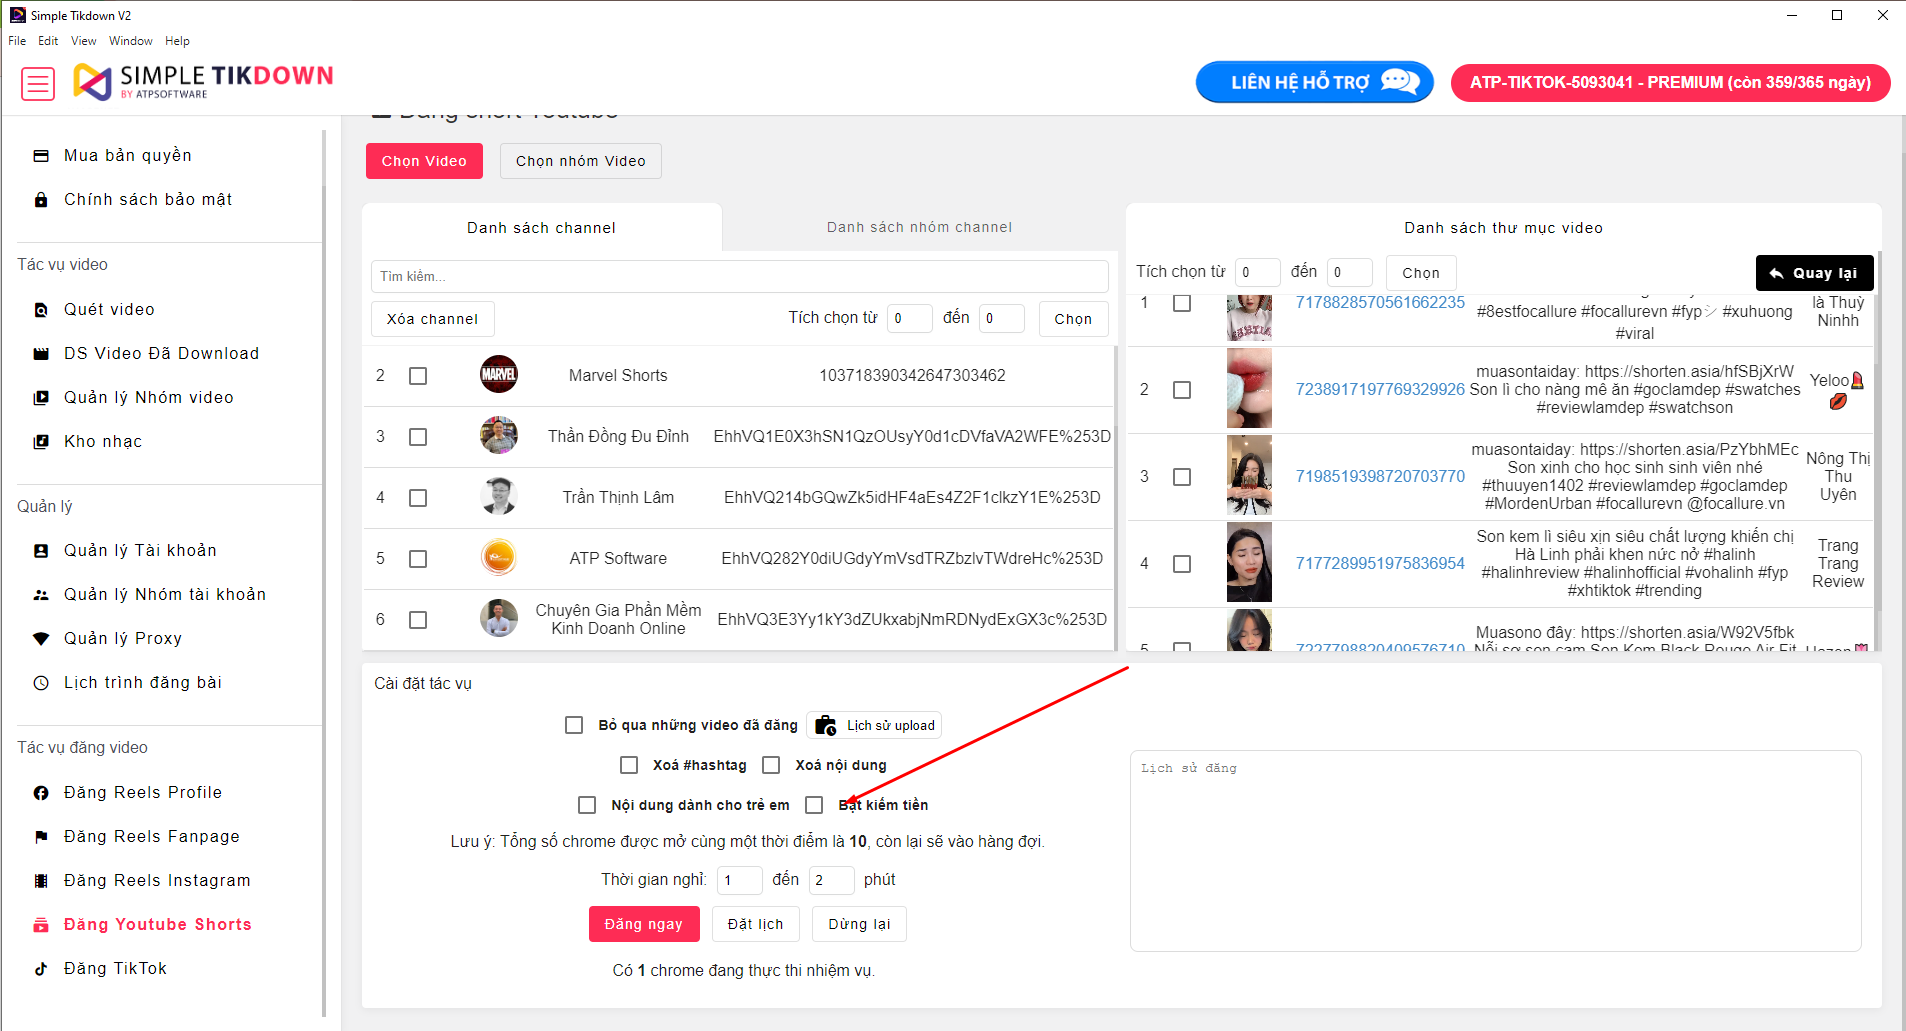
Task: Select video 7198519398720703770 checkbox
Action: [1182, 477]
